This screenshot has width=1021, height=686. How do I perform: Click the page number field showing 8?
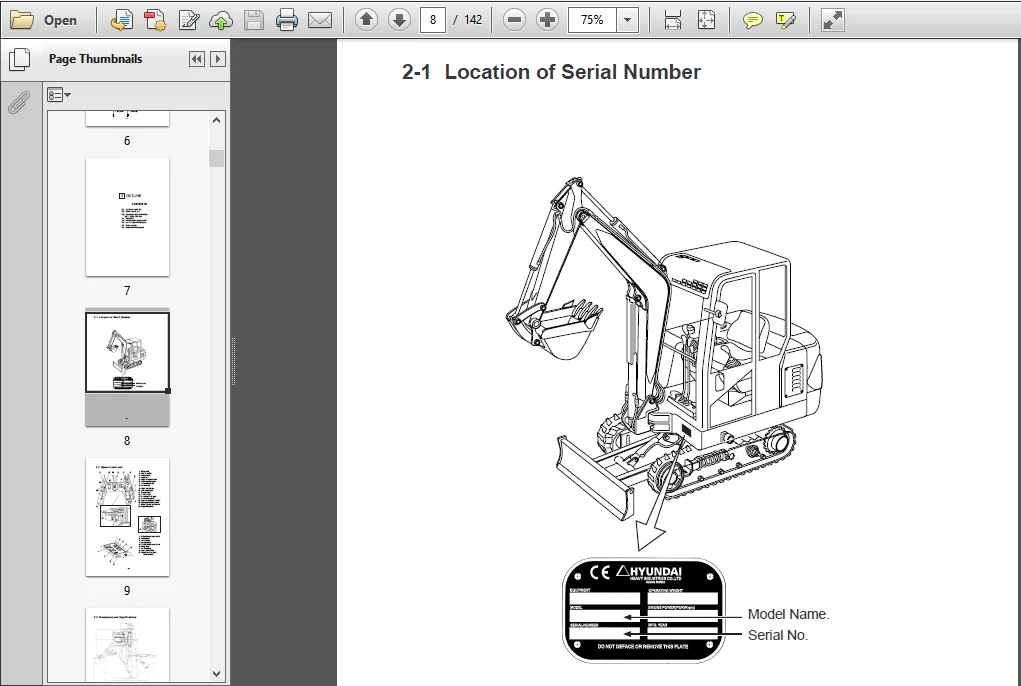coord(432,20)
